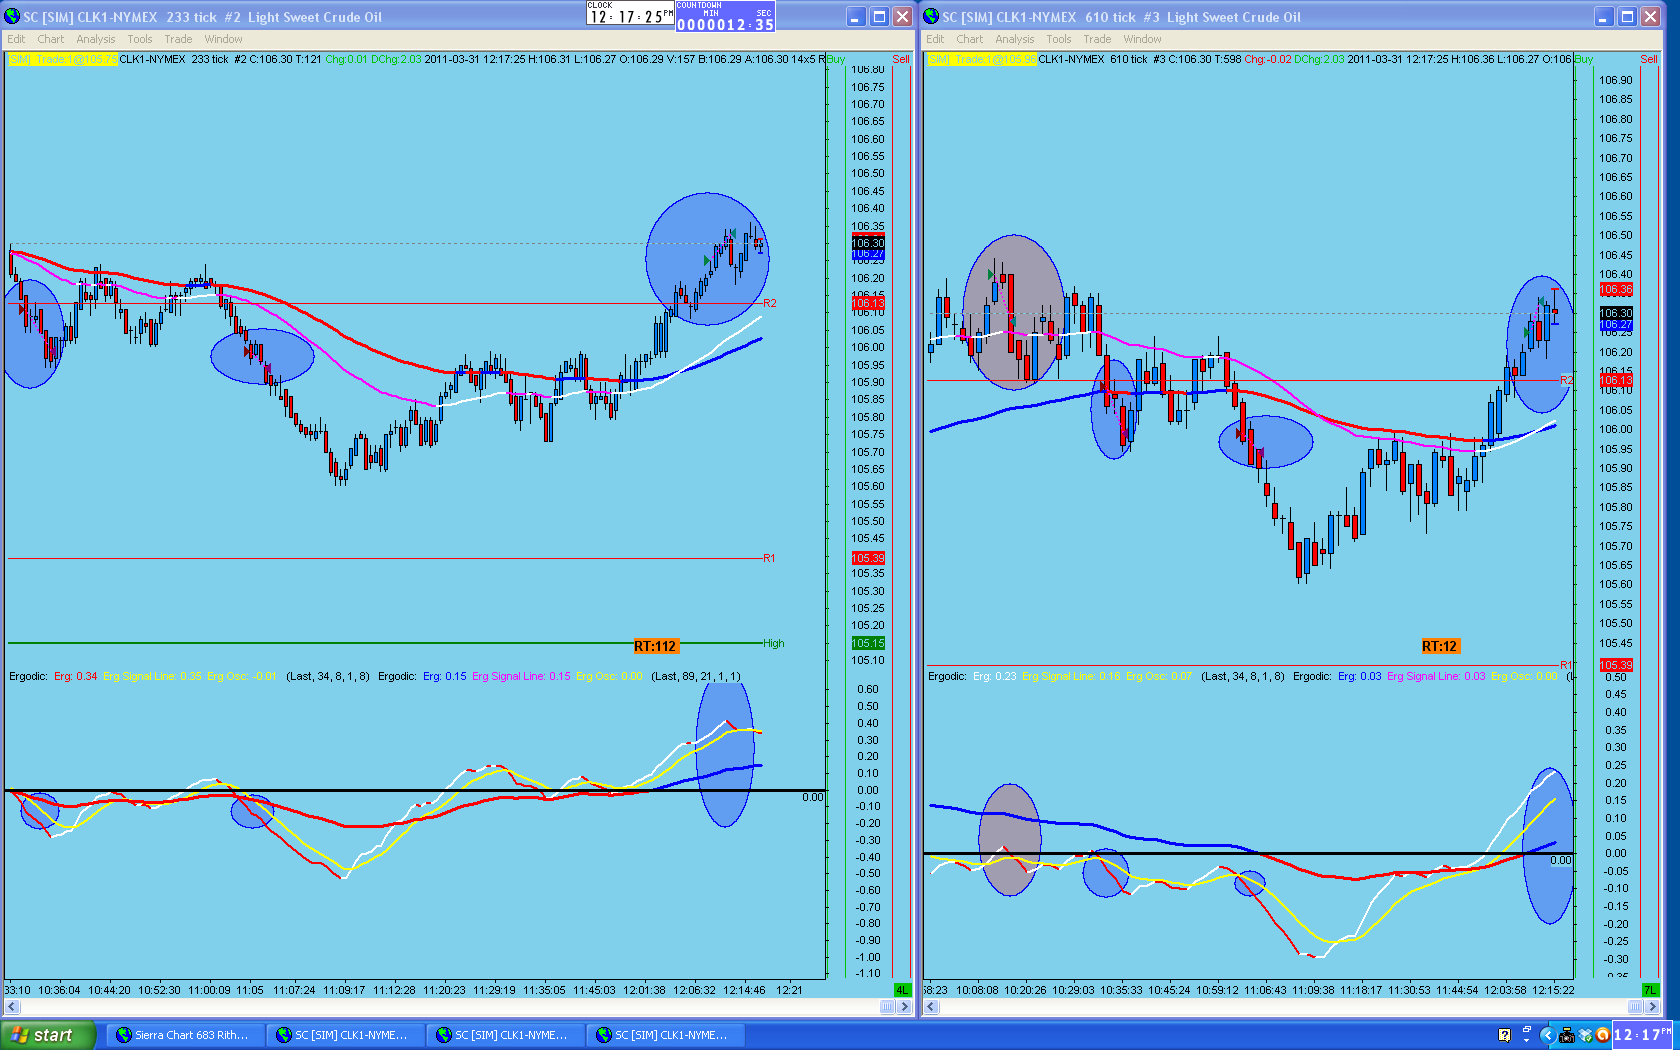Click the taskbar clock showing 12:17 PM
Image resolution: width=1680 pixels, height=1050 pixels.
click(x=1642, y=1035)
